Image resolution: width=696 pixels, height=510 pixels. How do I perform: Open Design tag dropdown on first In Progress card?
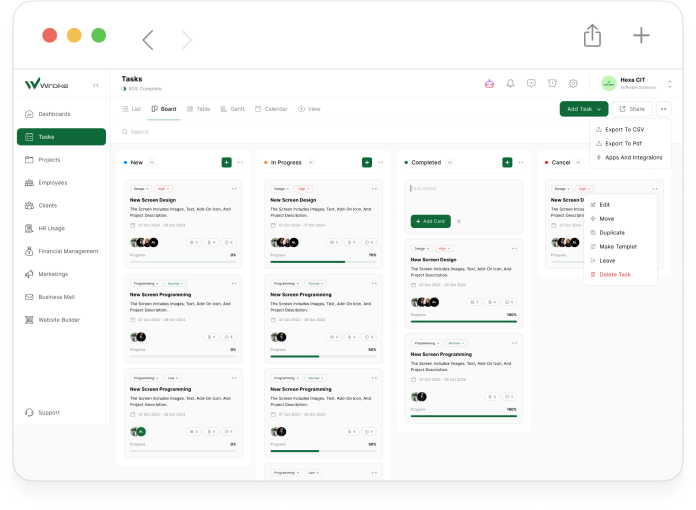pyautogui.click(x=281, y=189)
